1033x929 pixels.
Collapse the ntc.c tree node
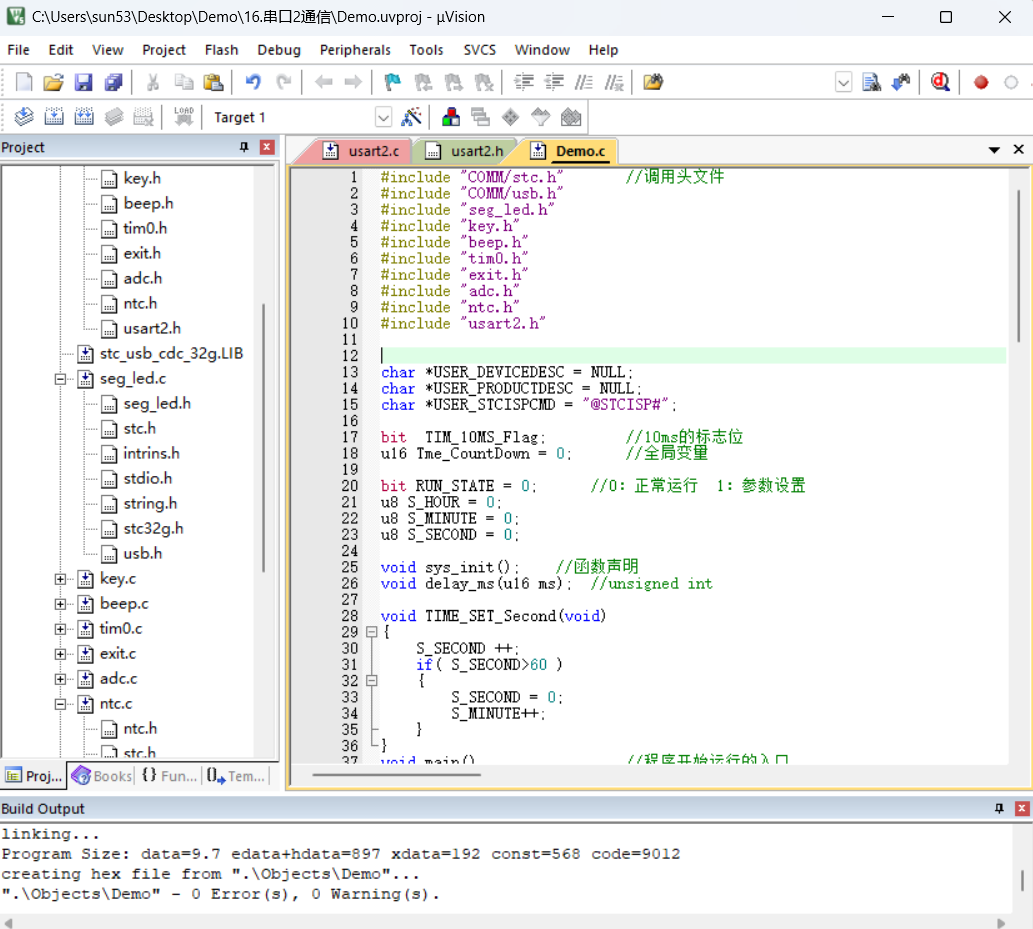point(60,704)
